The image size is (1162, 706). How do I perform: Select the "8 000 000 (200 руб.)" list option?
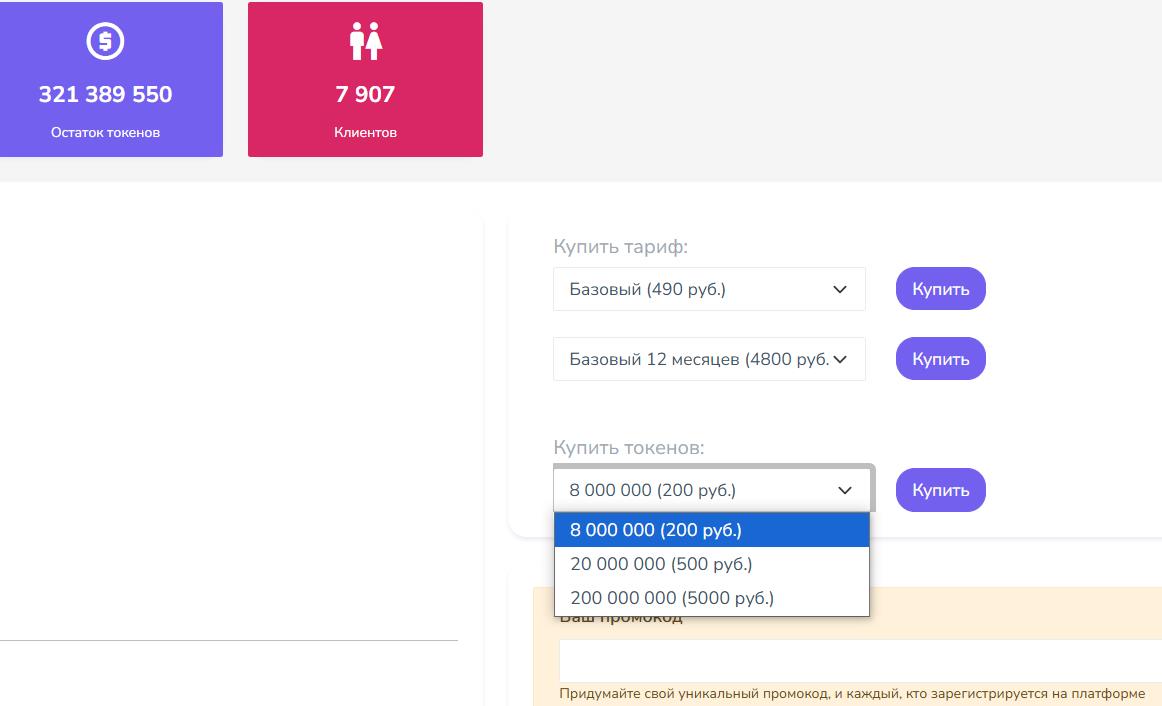(x=711, y=530)
